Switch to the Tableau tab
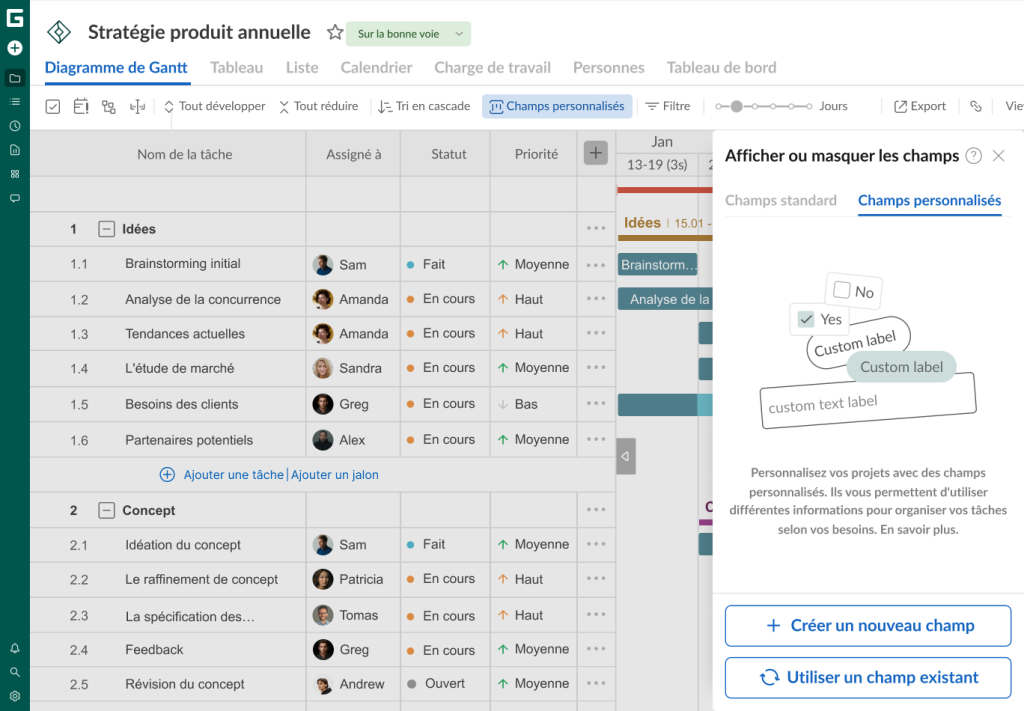Image resolution: width=1024 pixels, height=711 pixels. point(236,68)
